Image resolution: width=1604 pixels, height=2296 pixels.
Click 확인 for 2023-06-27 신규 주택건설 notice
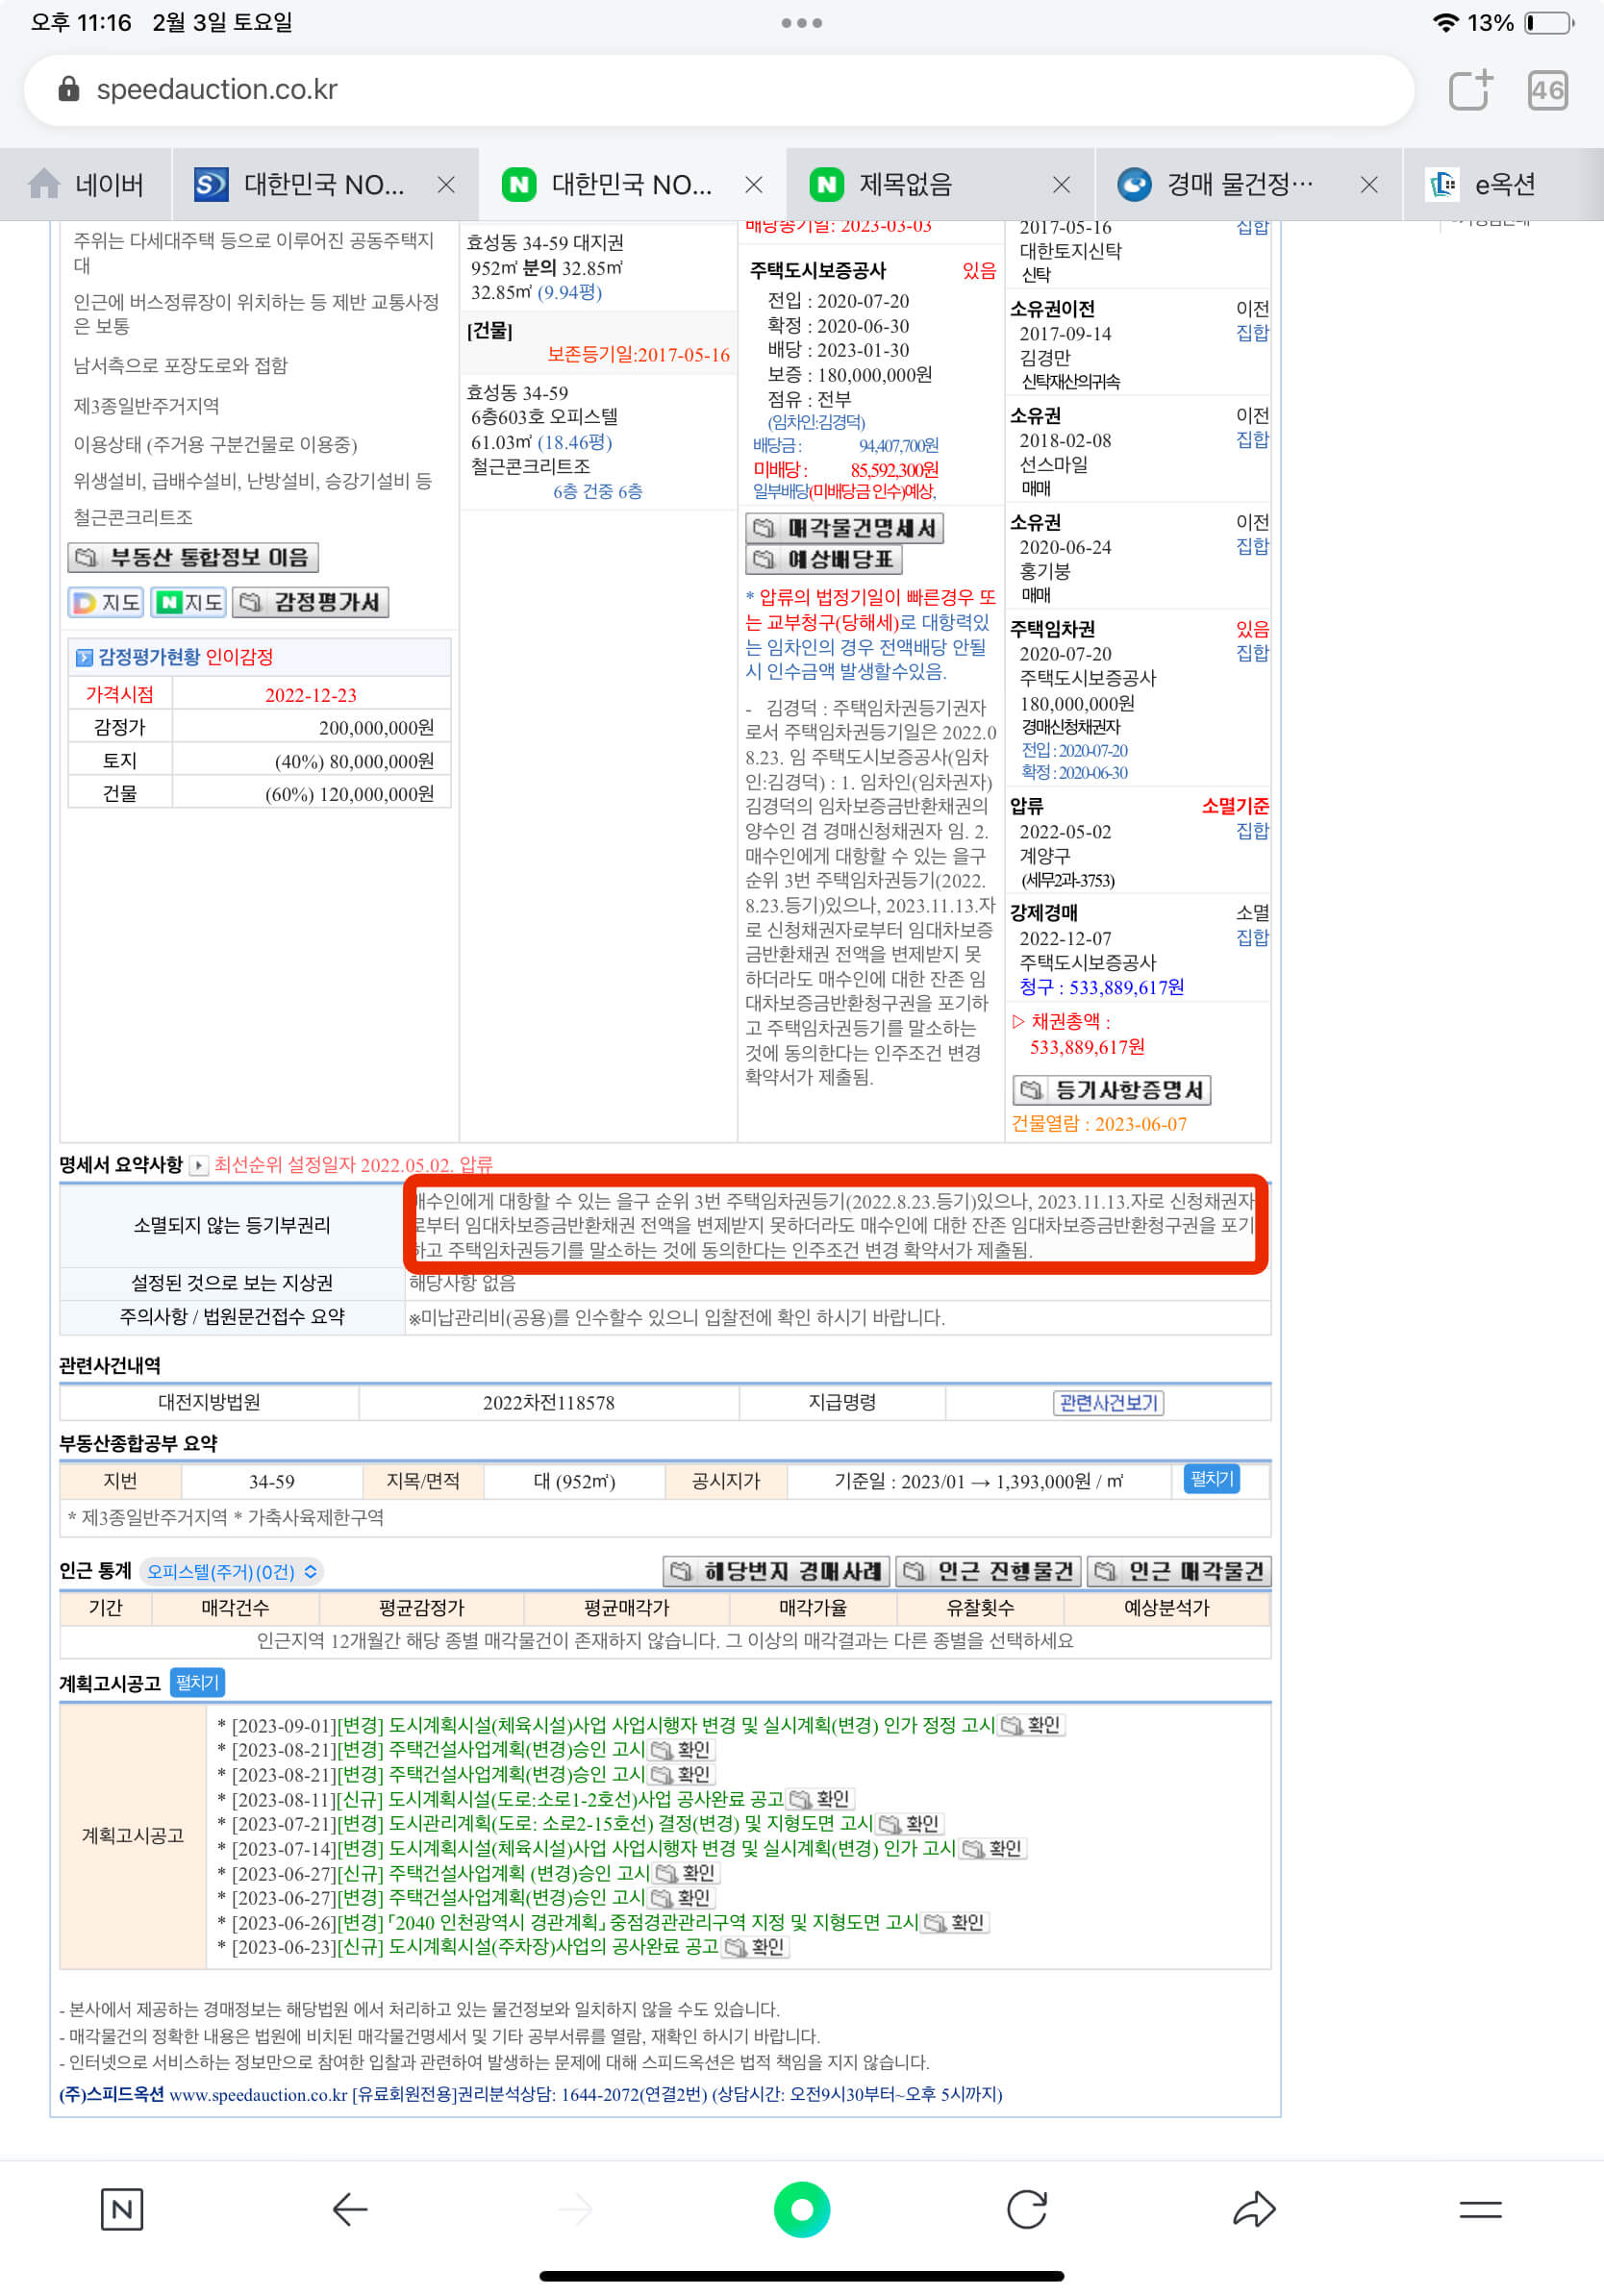point(685,1874)
